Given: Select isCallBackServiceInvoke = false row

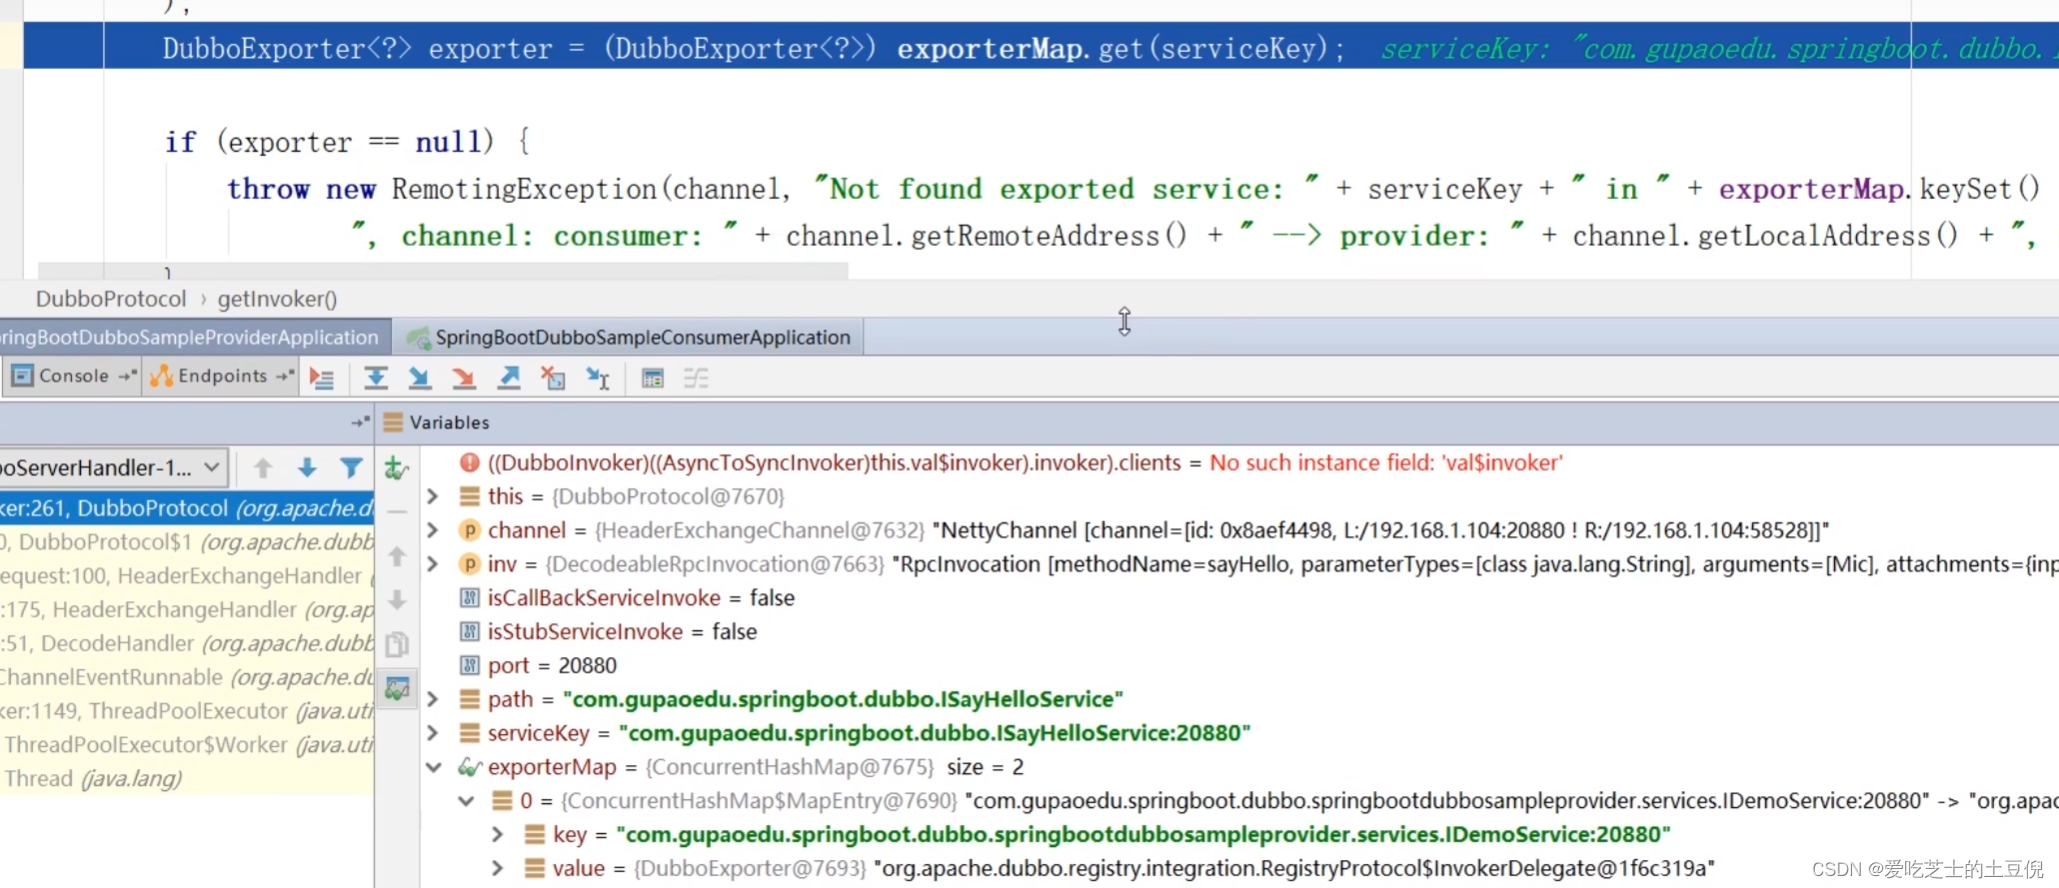Looking at the screenshot, I should tap(1239, 598).
